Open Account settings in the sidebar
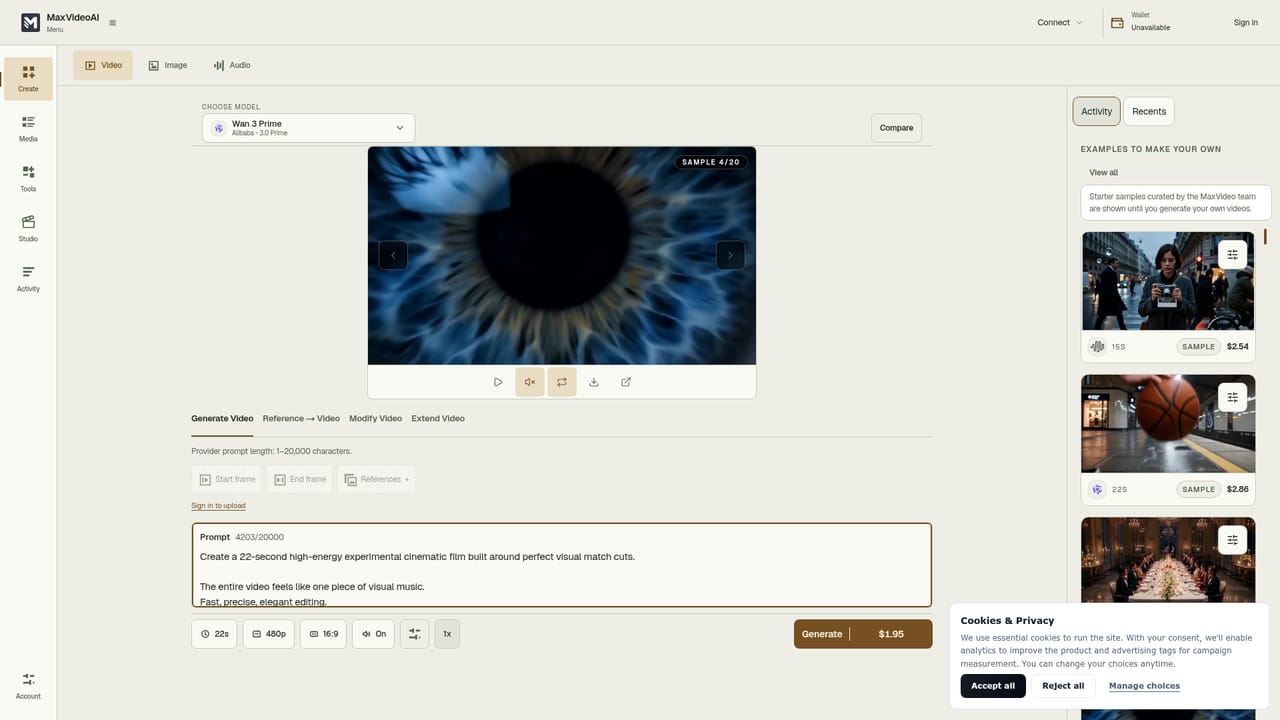 pyautogui.click(x=28, y=686)
